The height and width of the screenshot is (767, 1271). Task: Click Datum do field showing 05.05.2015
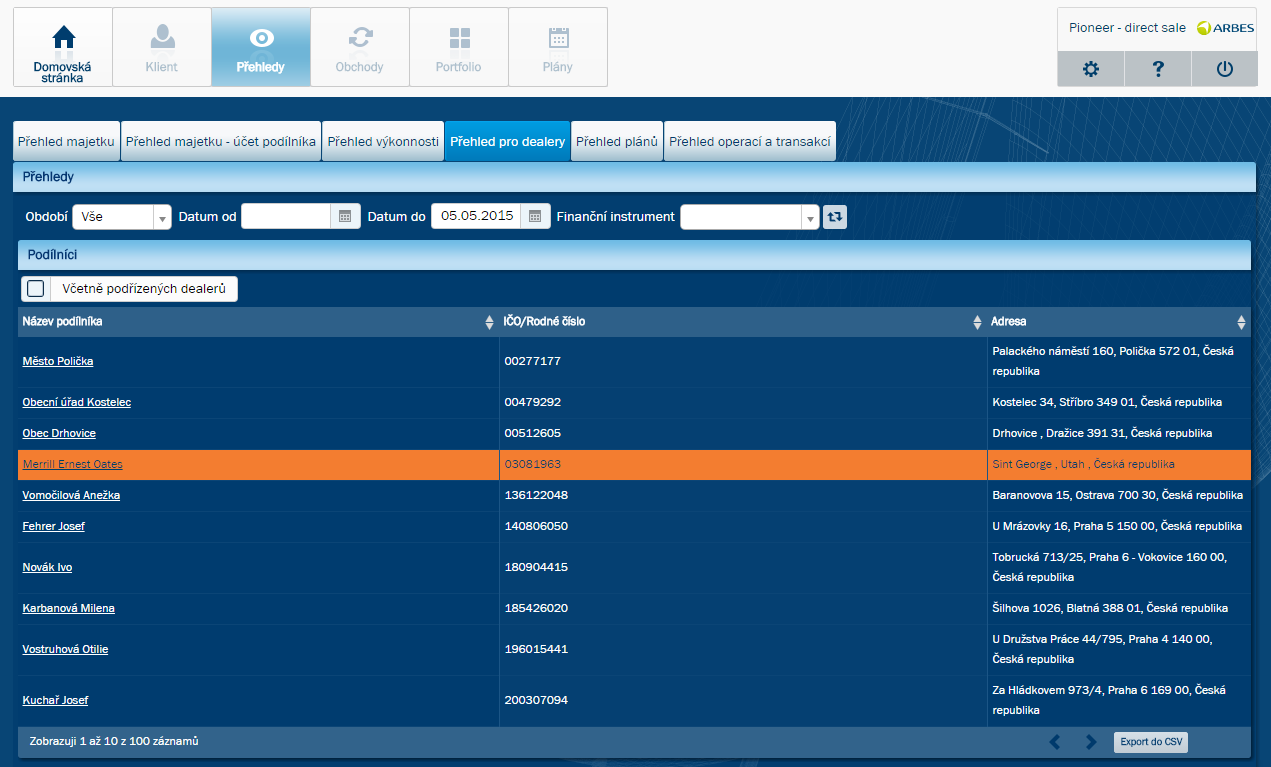(476, 216)
